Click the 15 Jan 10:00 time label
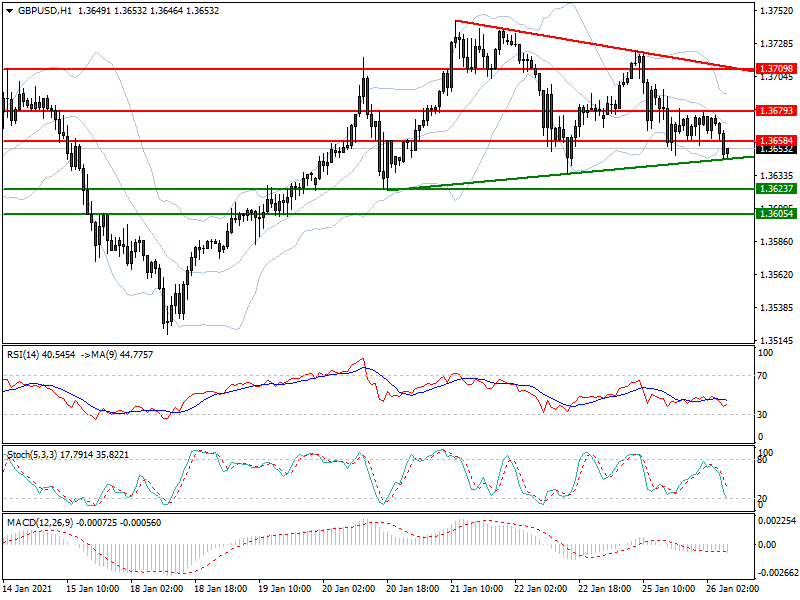Image resolution: width=800 pixels, height=600 pixels. pos(93,588)
